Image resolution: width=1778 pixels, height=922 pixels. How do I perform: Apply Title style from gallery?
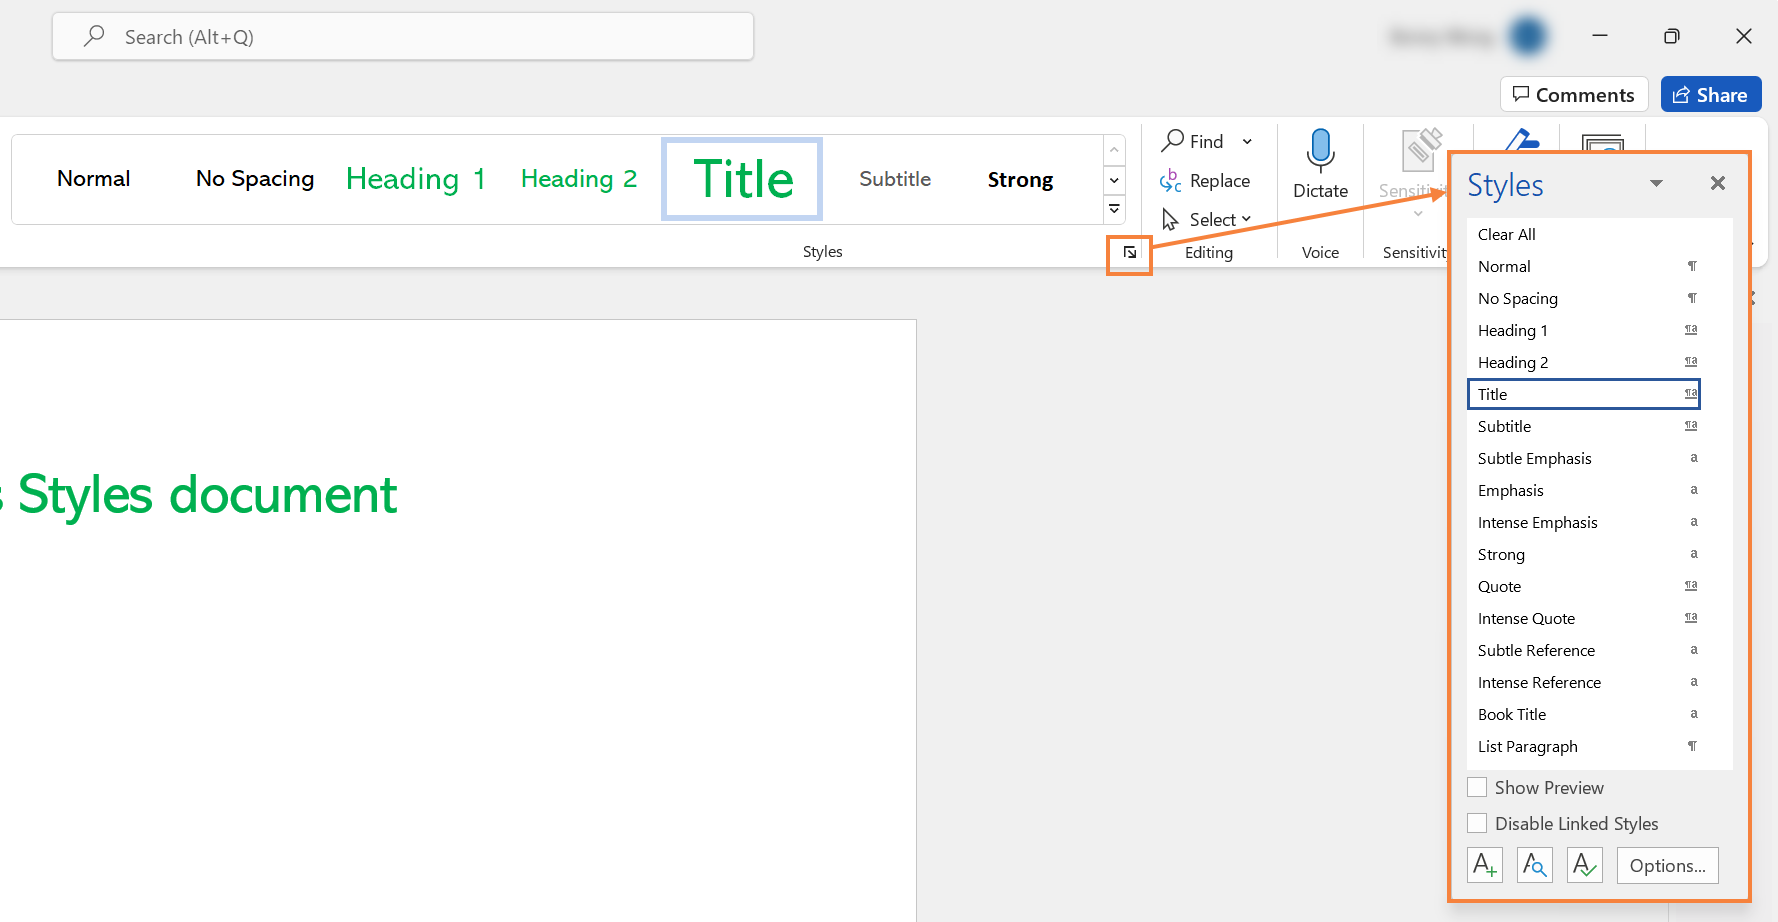[742, 179]
